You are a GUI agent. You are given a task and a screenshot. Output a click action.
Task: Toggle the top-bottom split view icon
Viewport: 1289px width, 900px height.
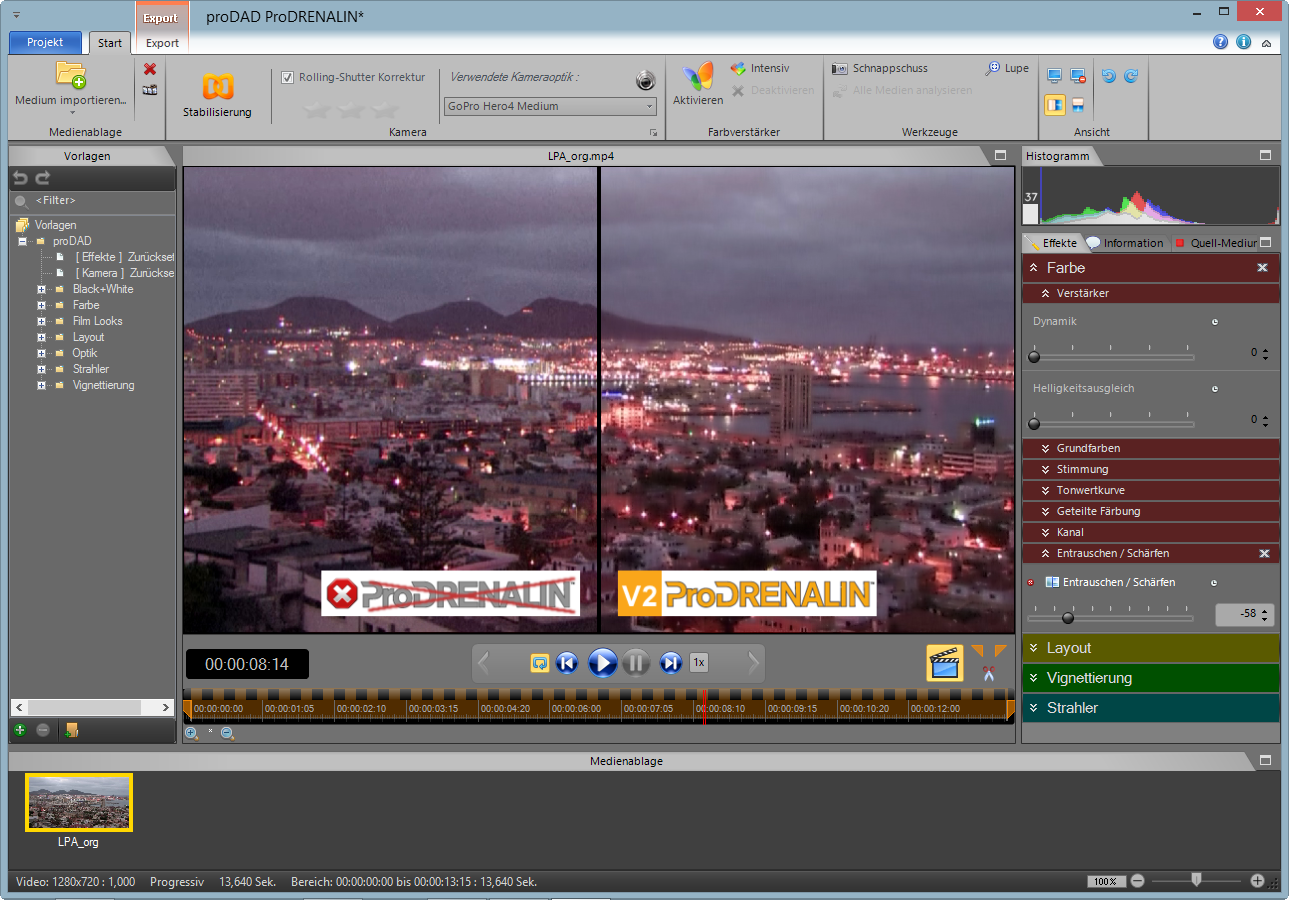coord(1078,104)
